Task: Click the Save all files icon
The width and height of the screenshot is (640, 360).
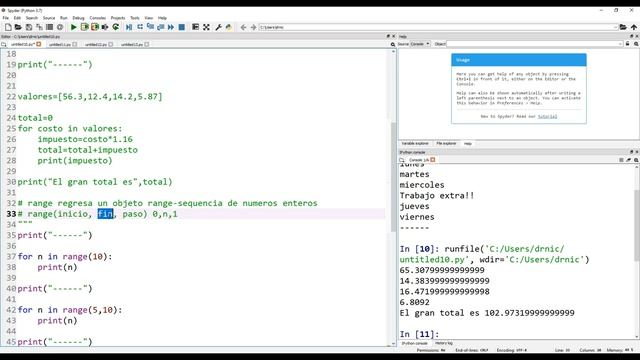Action: click(39, 27)
